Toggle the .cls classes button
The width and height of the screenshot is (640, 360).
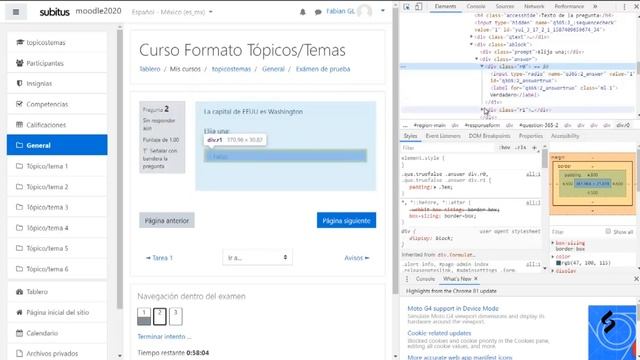pyautogui.click(x=520, y=147)
